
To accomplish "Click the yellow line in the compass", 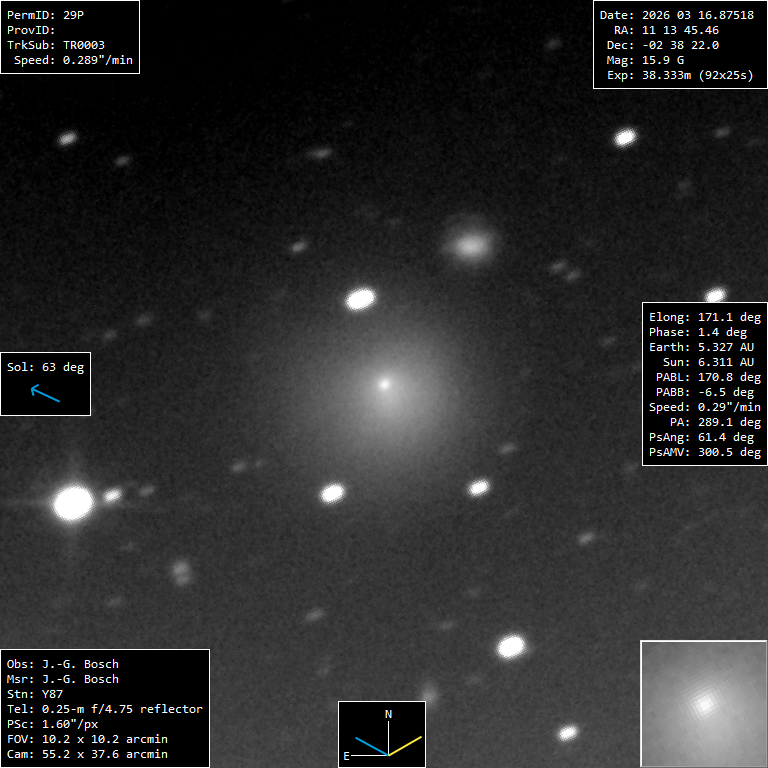I will click(406, 745).
